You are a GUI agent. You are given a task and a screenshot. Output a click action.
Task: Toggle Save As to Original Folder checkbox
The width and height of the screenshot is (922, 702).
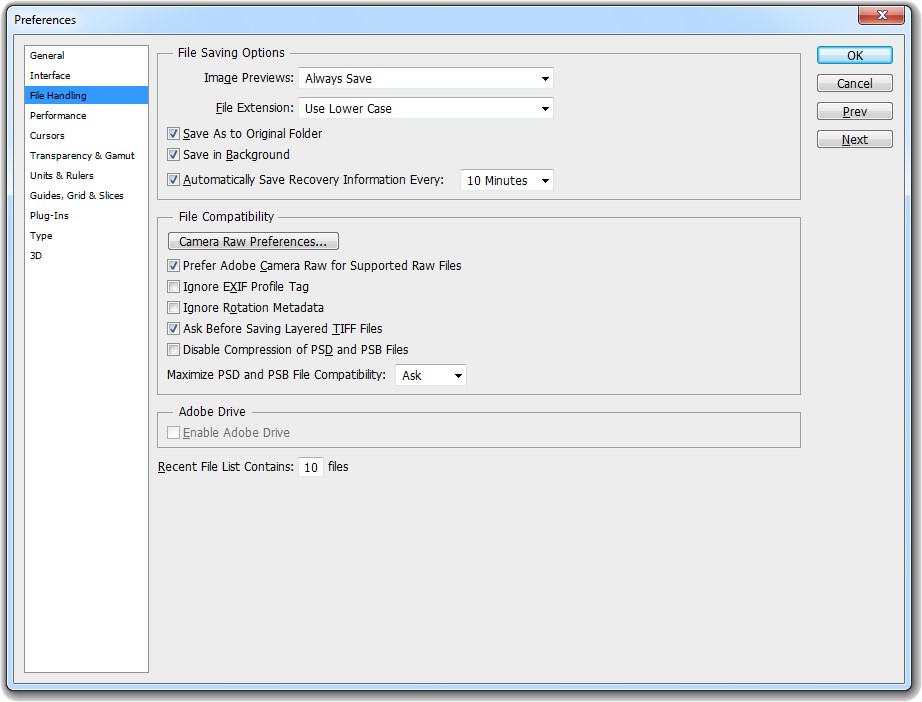[174, 134]
